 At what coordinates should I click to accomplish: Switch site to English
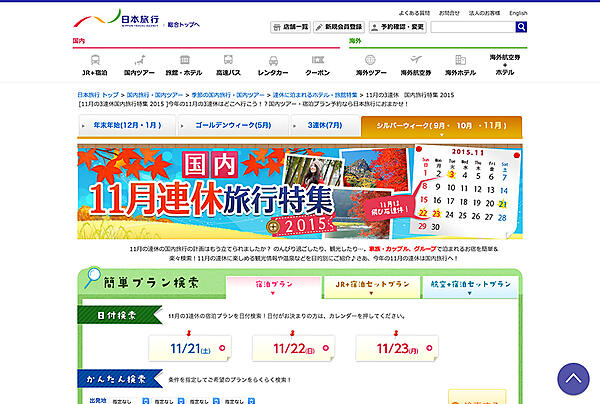518,13
